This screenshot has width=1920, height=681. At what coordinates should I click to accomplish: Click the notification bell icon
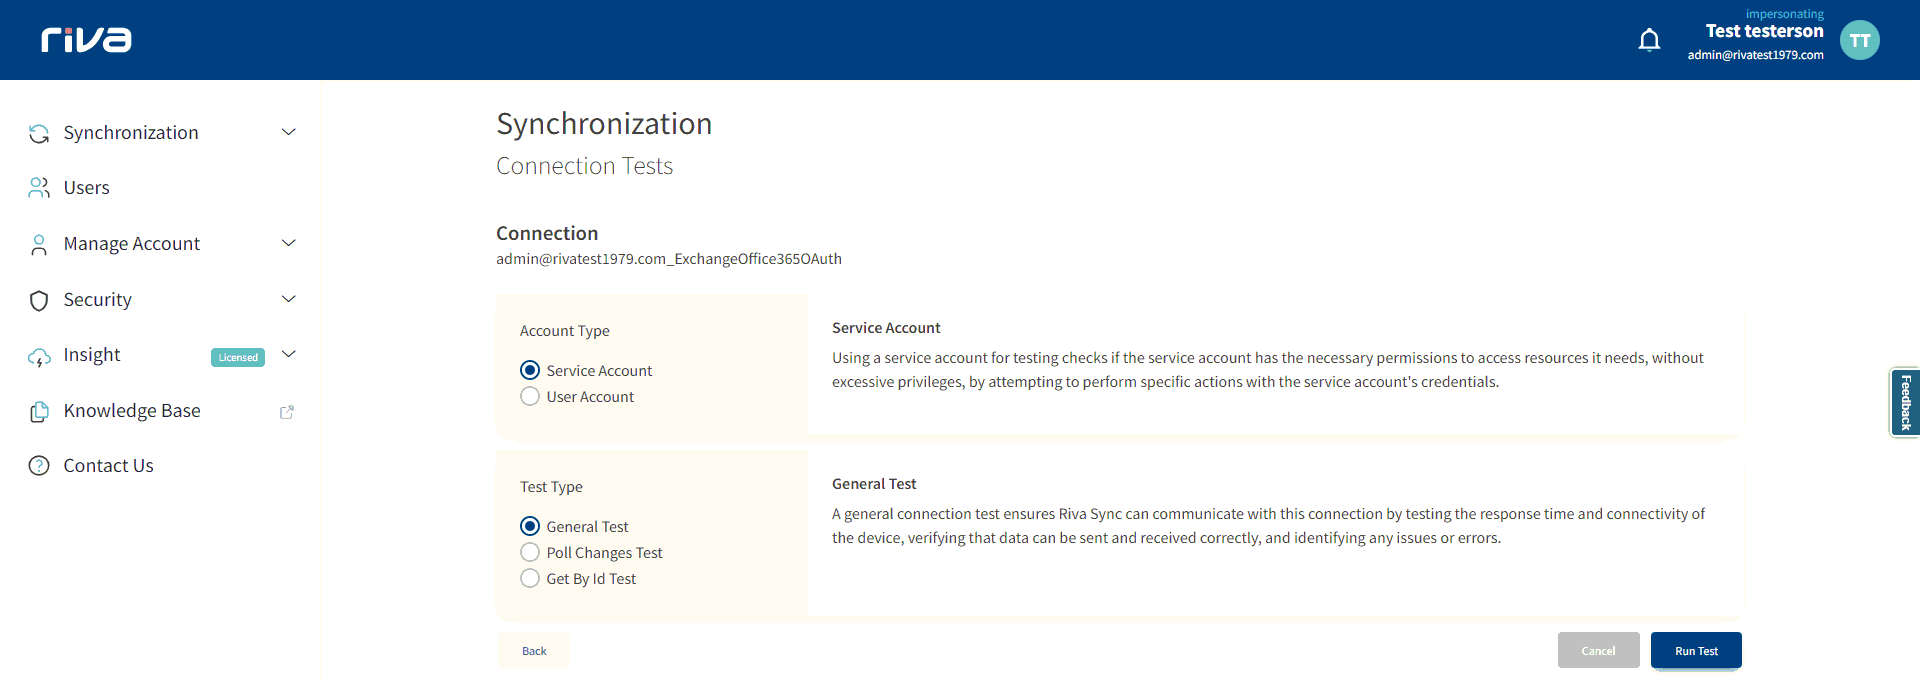(1649, 40)
